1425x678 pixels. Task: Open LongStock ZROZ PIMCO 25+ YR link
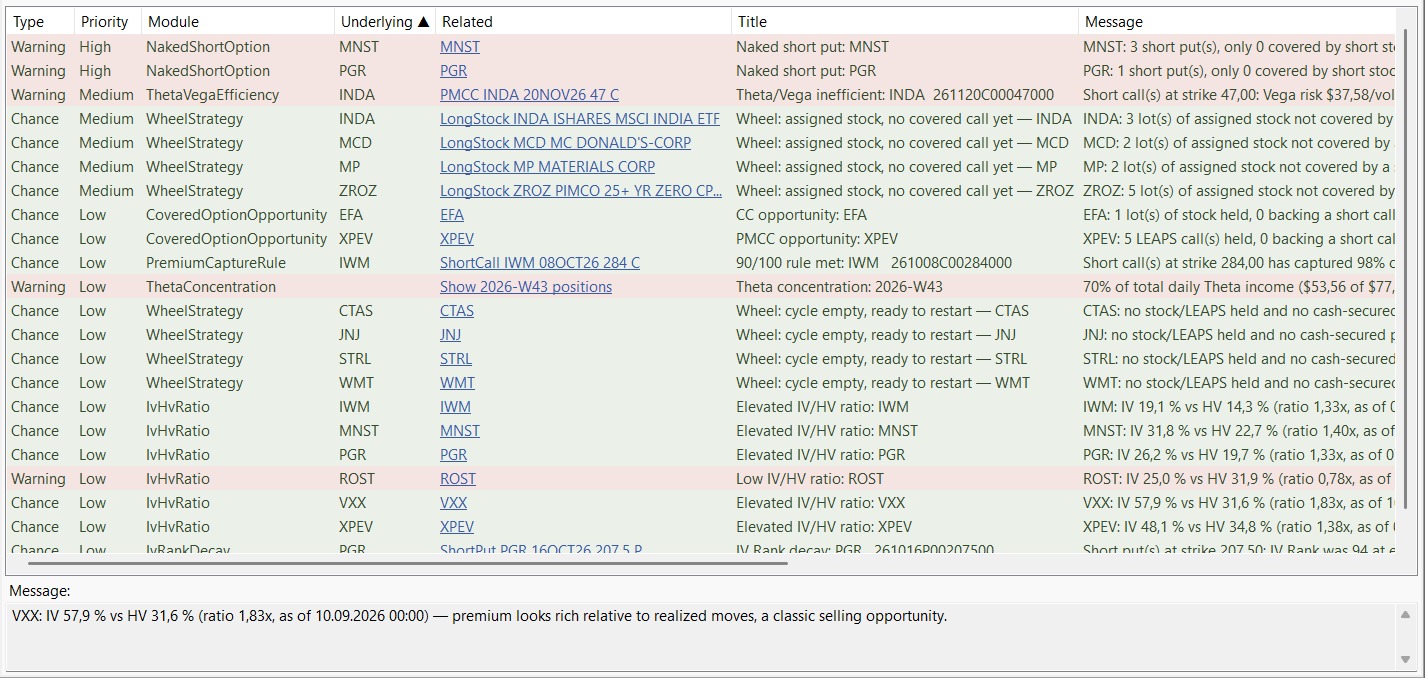581,191
